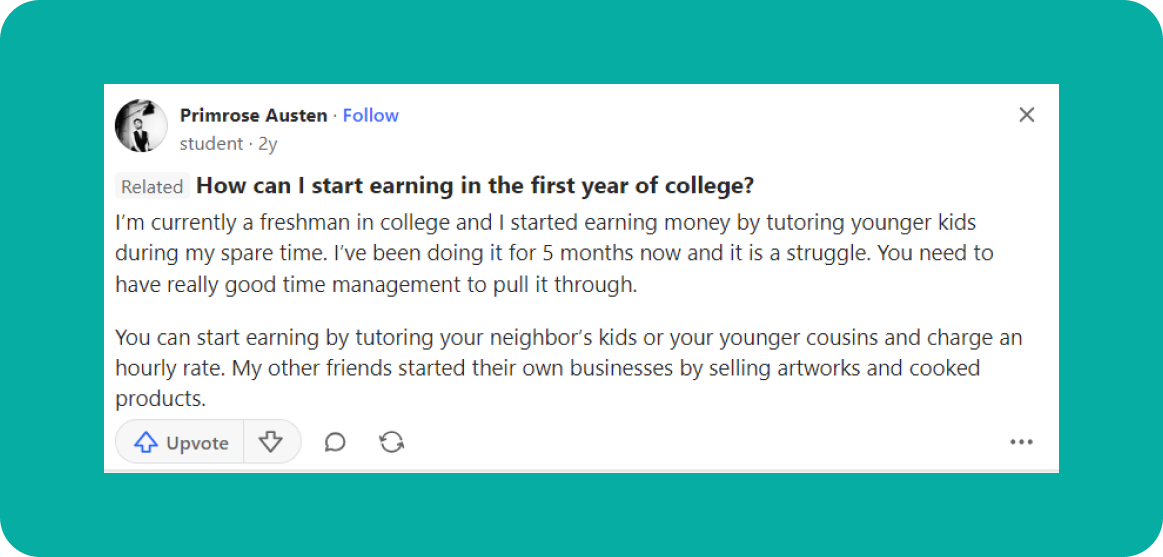Close the answer card with X
The width and height of the screenshot is (1163, 557).
tap(1026, 115)
